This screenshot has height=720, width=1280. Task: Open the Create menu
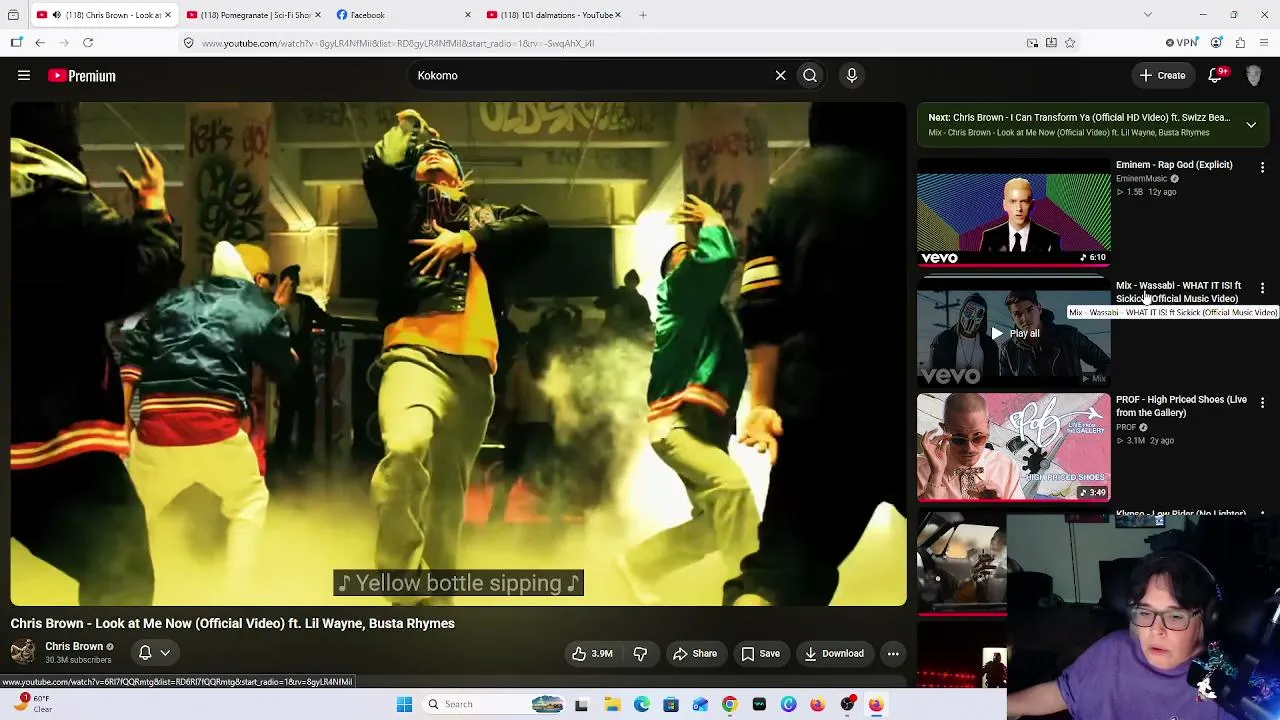[1162, 75]
